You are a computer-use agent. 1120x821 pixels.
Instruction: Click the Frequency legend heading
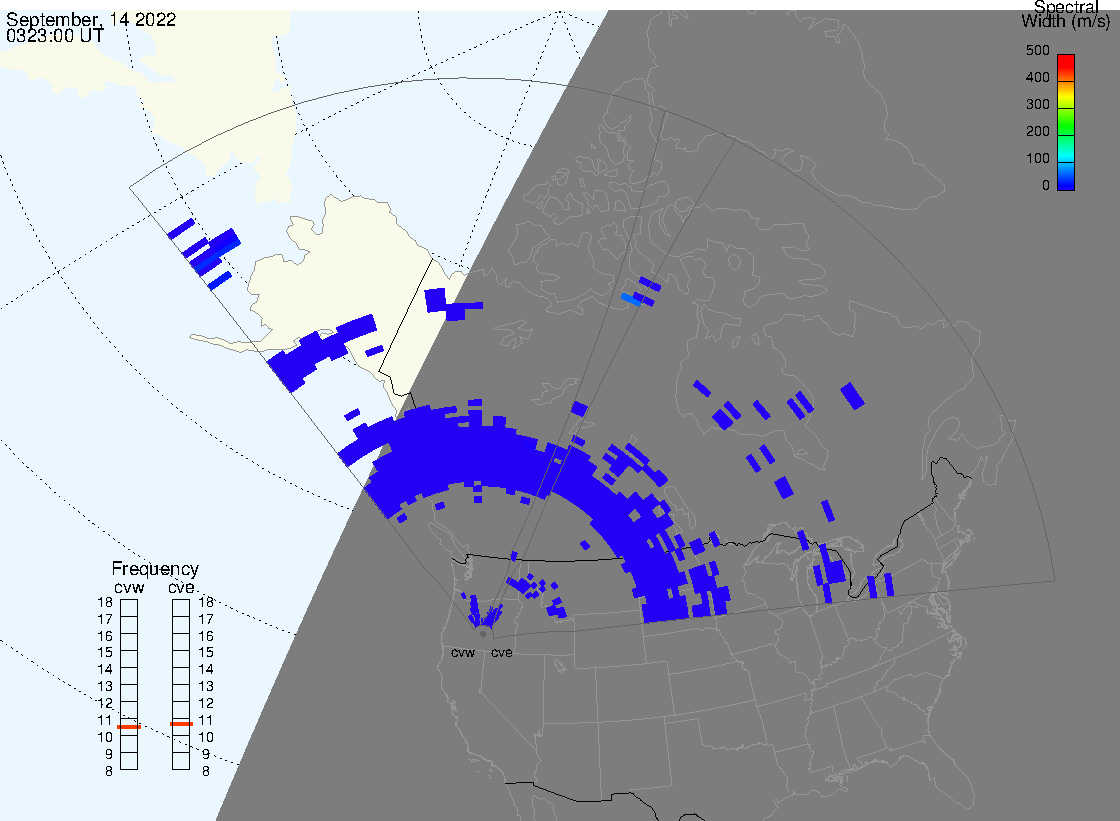(x=155, y=569)
